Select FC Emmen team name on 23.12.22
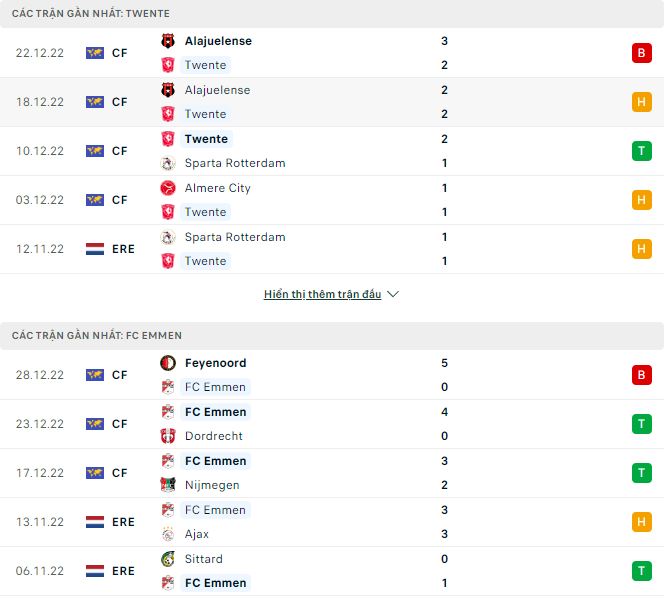666x600 pixels. tap(215, 412)
